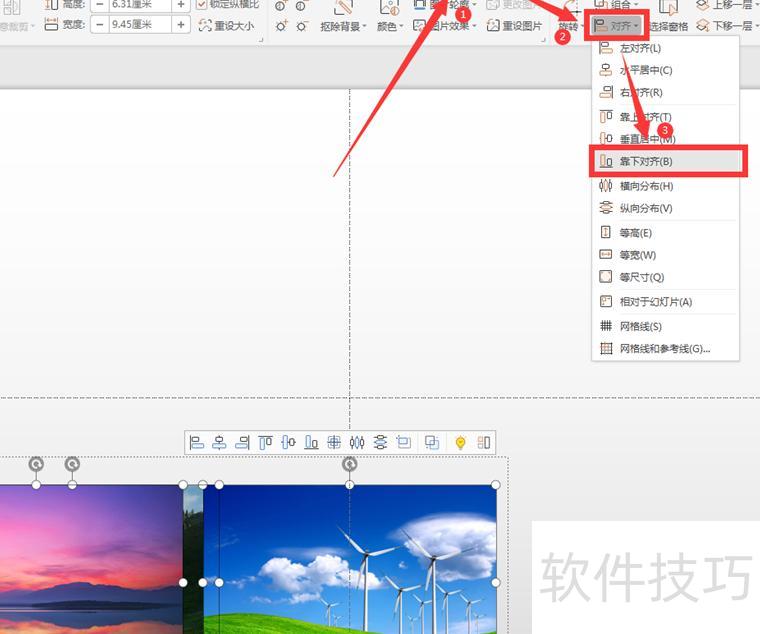The image size is (760, 634).
Task: Click 重设大小 reset size button
Action: coord(226,25)
